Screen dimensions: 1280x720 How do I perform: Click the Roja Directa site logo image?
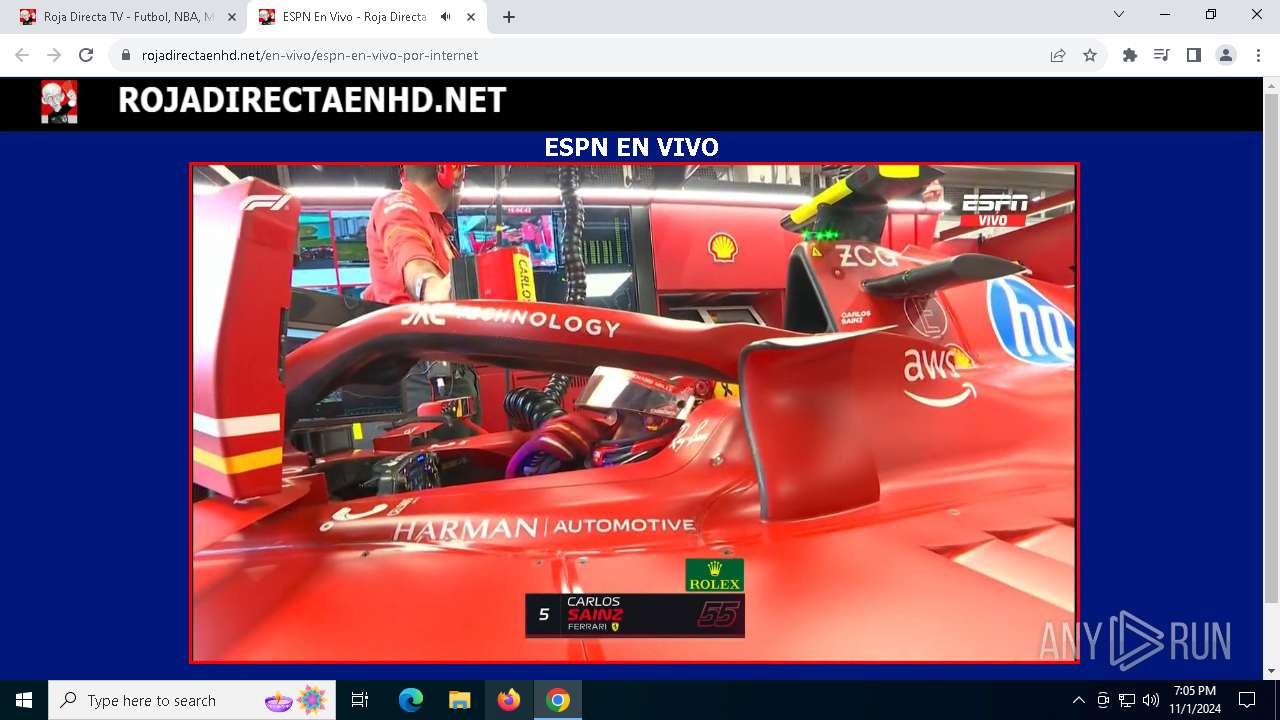[59, 102]
